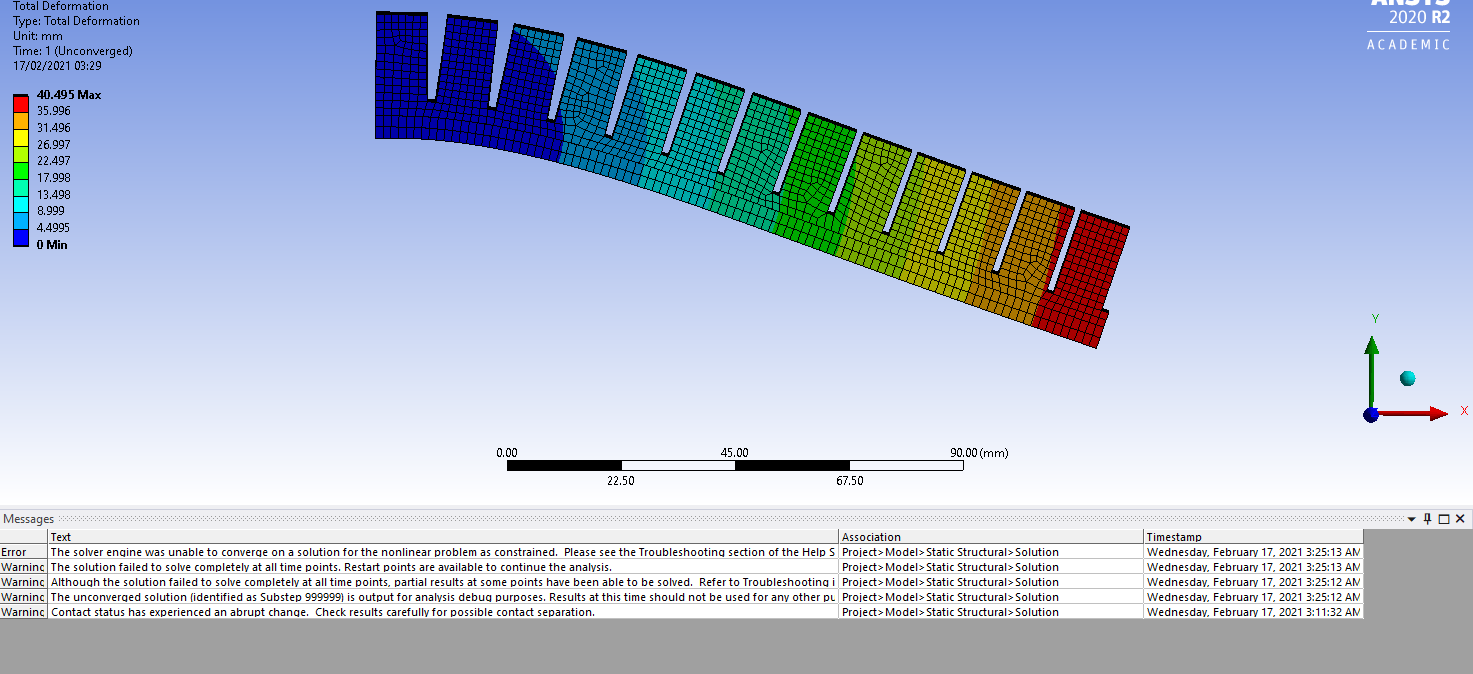Click the 67.50 label on the scale ruler
The image size is (1473, 674).
tap(849, 481)
